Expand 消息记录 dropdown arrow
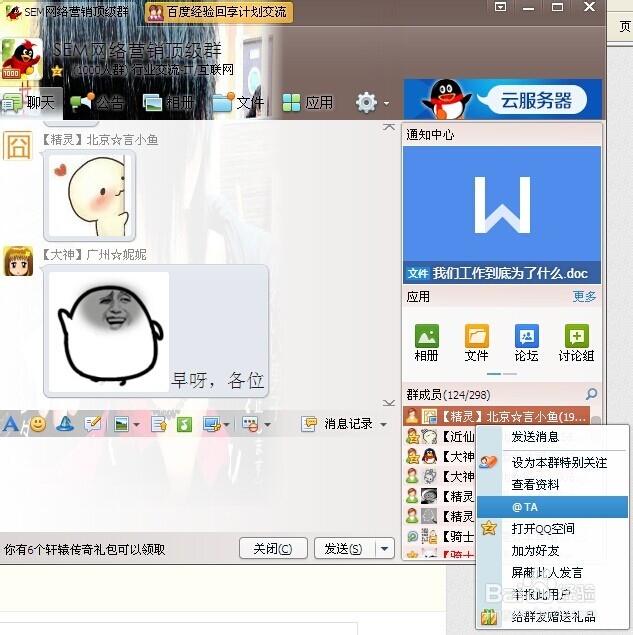 point(384,425)
